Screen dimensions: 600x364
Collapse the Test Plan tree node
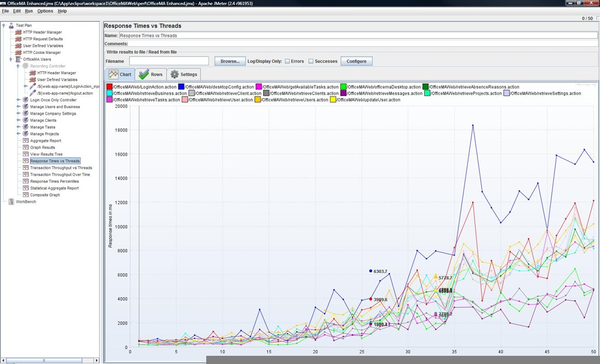(4, 25)
